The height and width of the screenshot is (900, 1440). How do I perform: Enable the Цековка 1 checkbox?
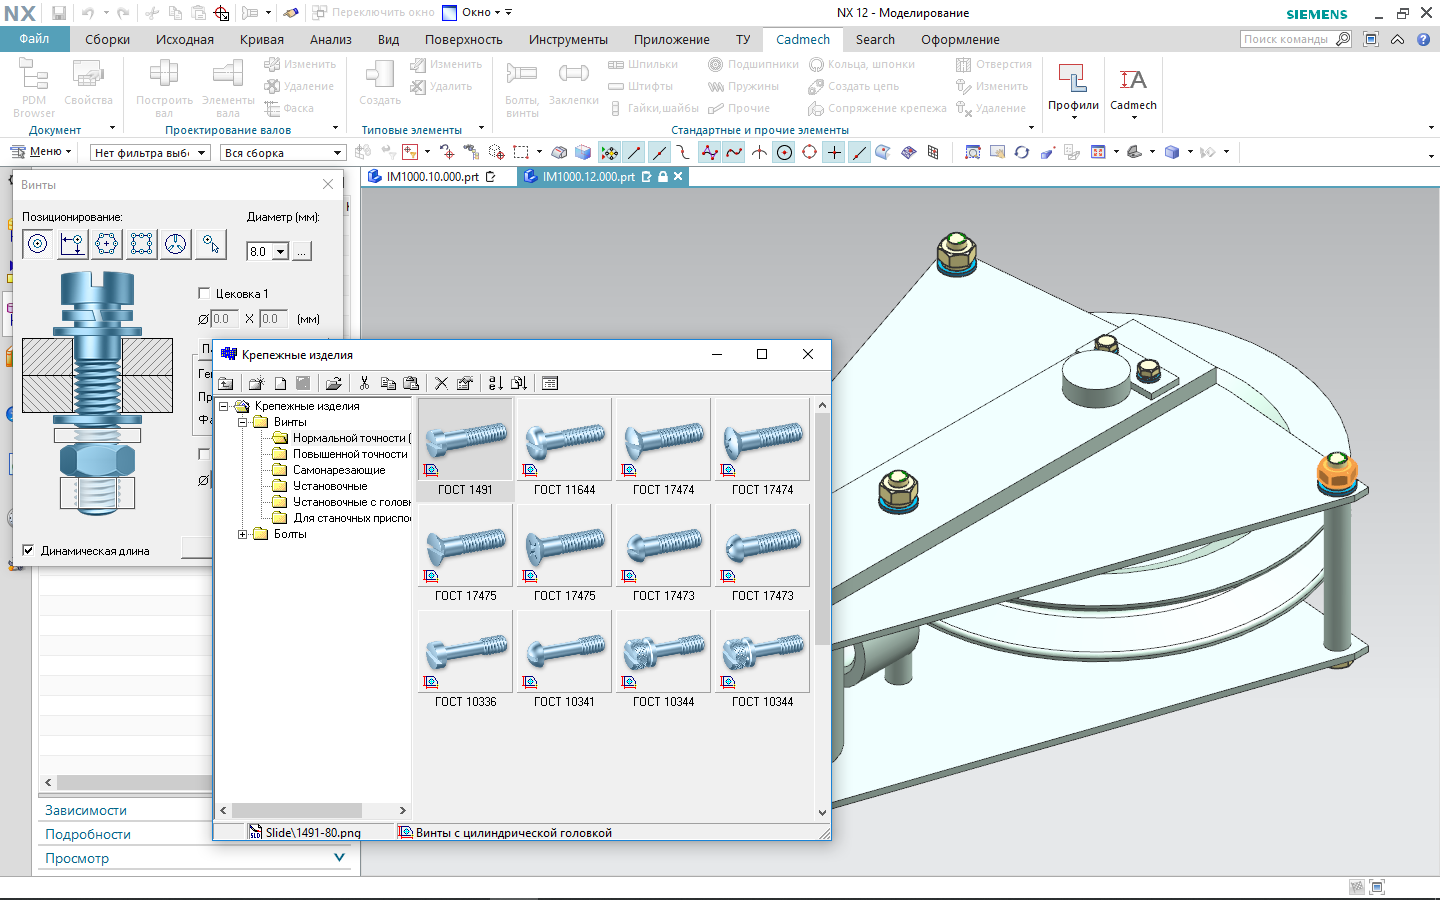pyautogui.click(x=204, y=293)
